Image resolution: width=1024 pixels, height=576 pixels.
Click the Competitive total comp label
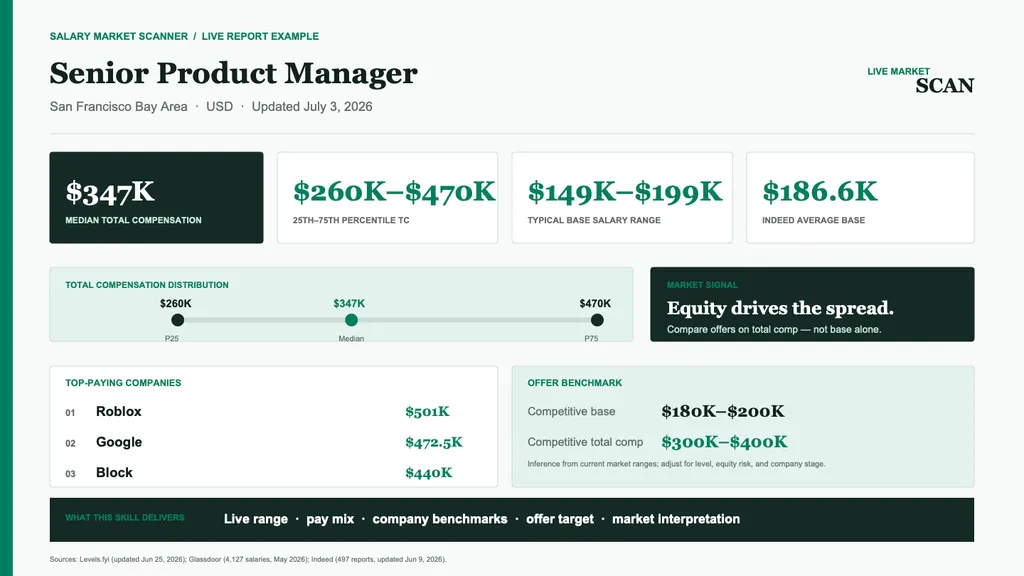[x=585, y=442]
